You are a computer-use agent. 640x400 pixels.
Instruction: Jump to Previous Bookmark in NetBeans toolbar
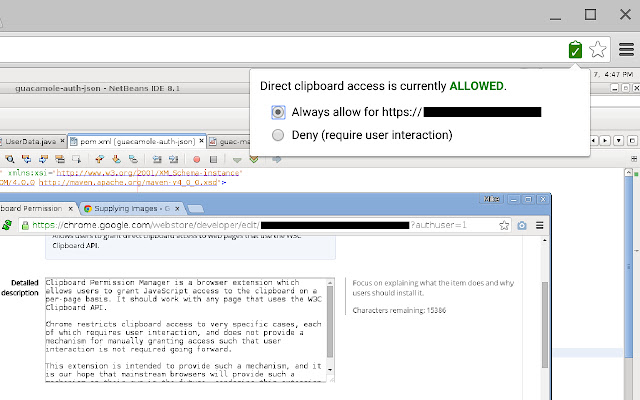tap(99, 159)
